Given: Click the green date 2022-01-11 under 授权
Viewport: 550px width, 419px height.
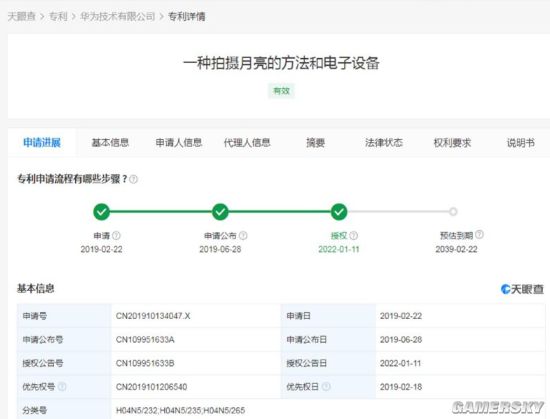Looking at the screenshot, I should coord(339,249).
